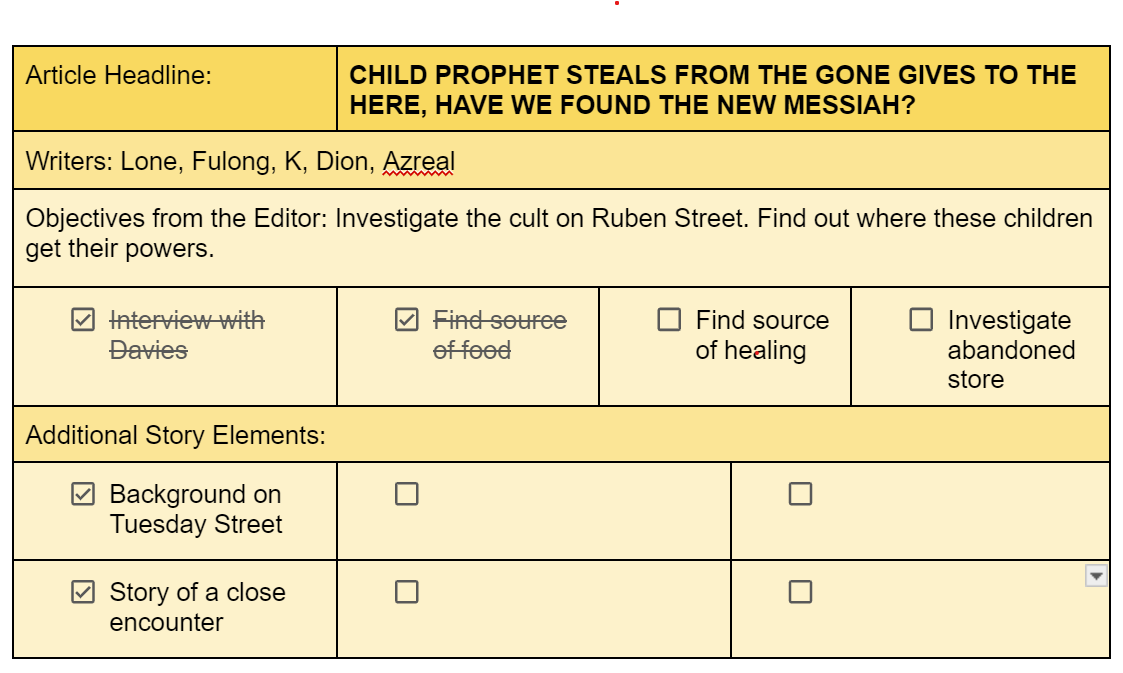Place cursor in Objectives from the Editor text
This screenshot has height=673, width=1123.
pos(559,233)
